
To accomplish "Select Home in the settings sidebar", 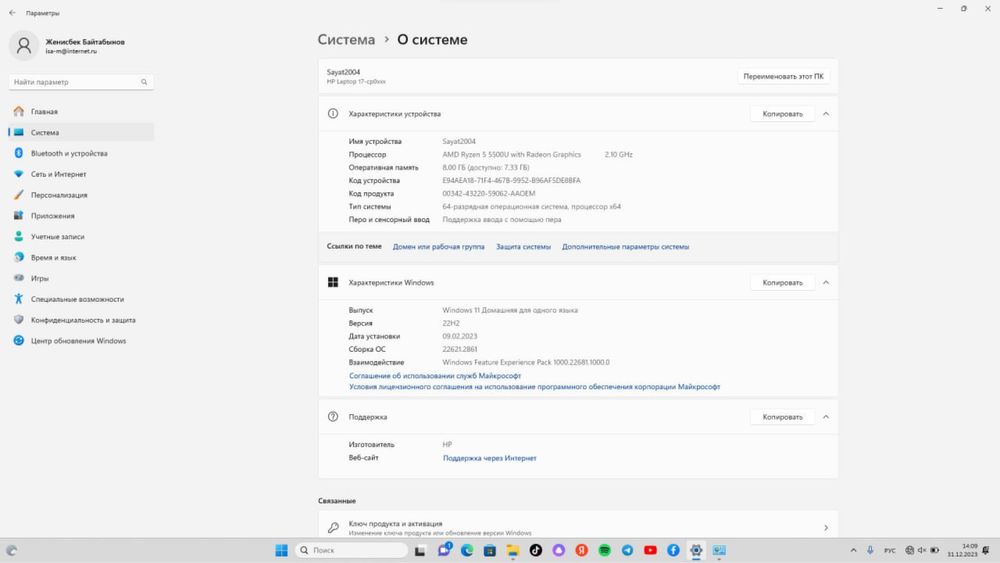I will click(x=44, y=112).
